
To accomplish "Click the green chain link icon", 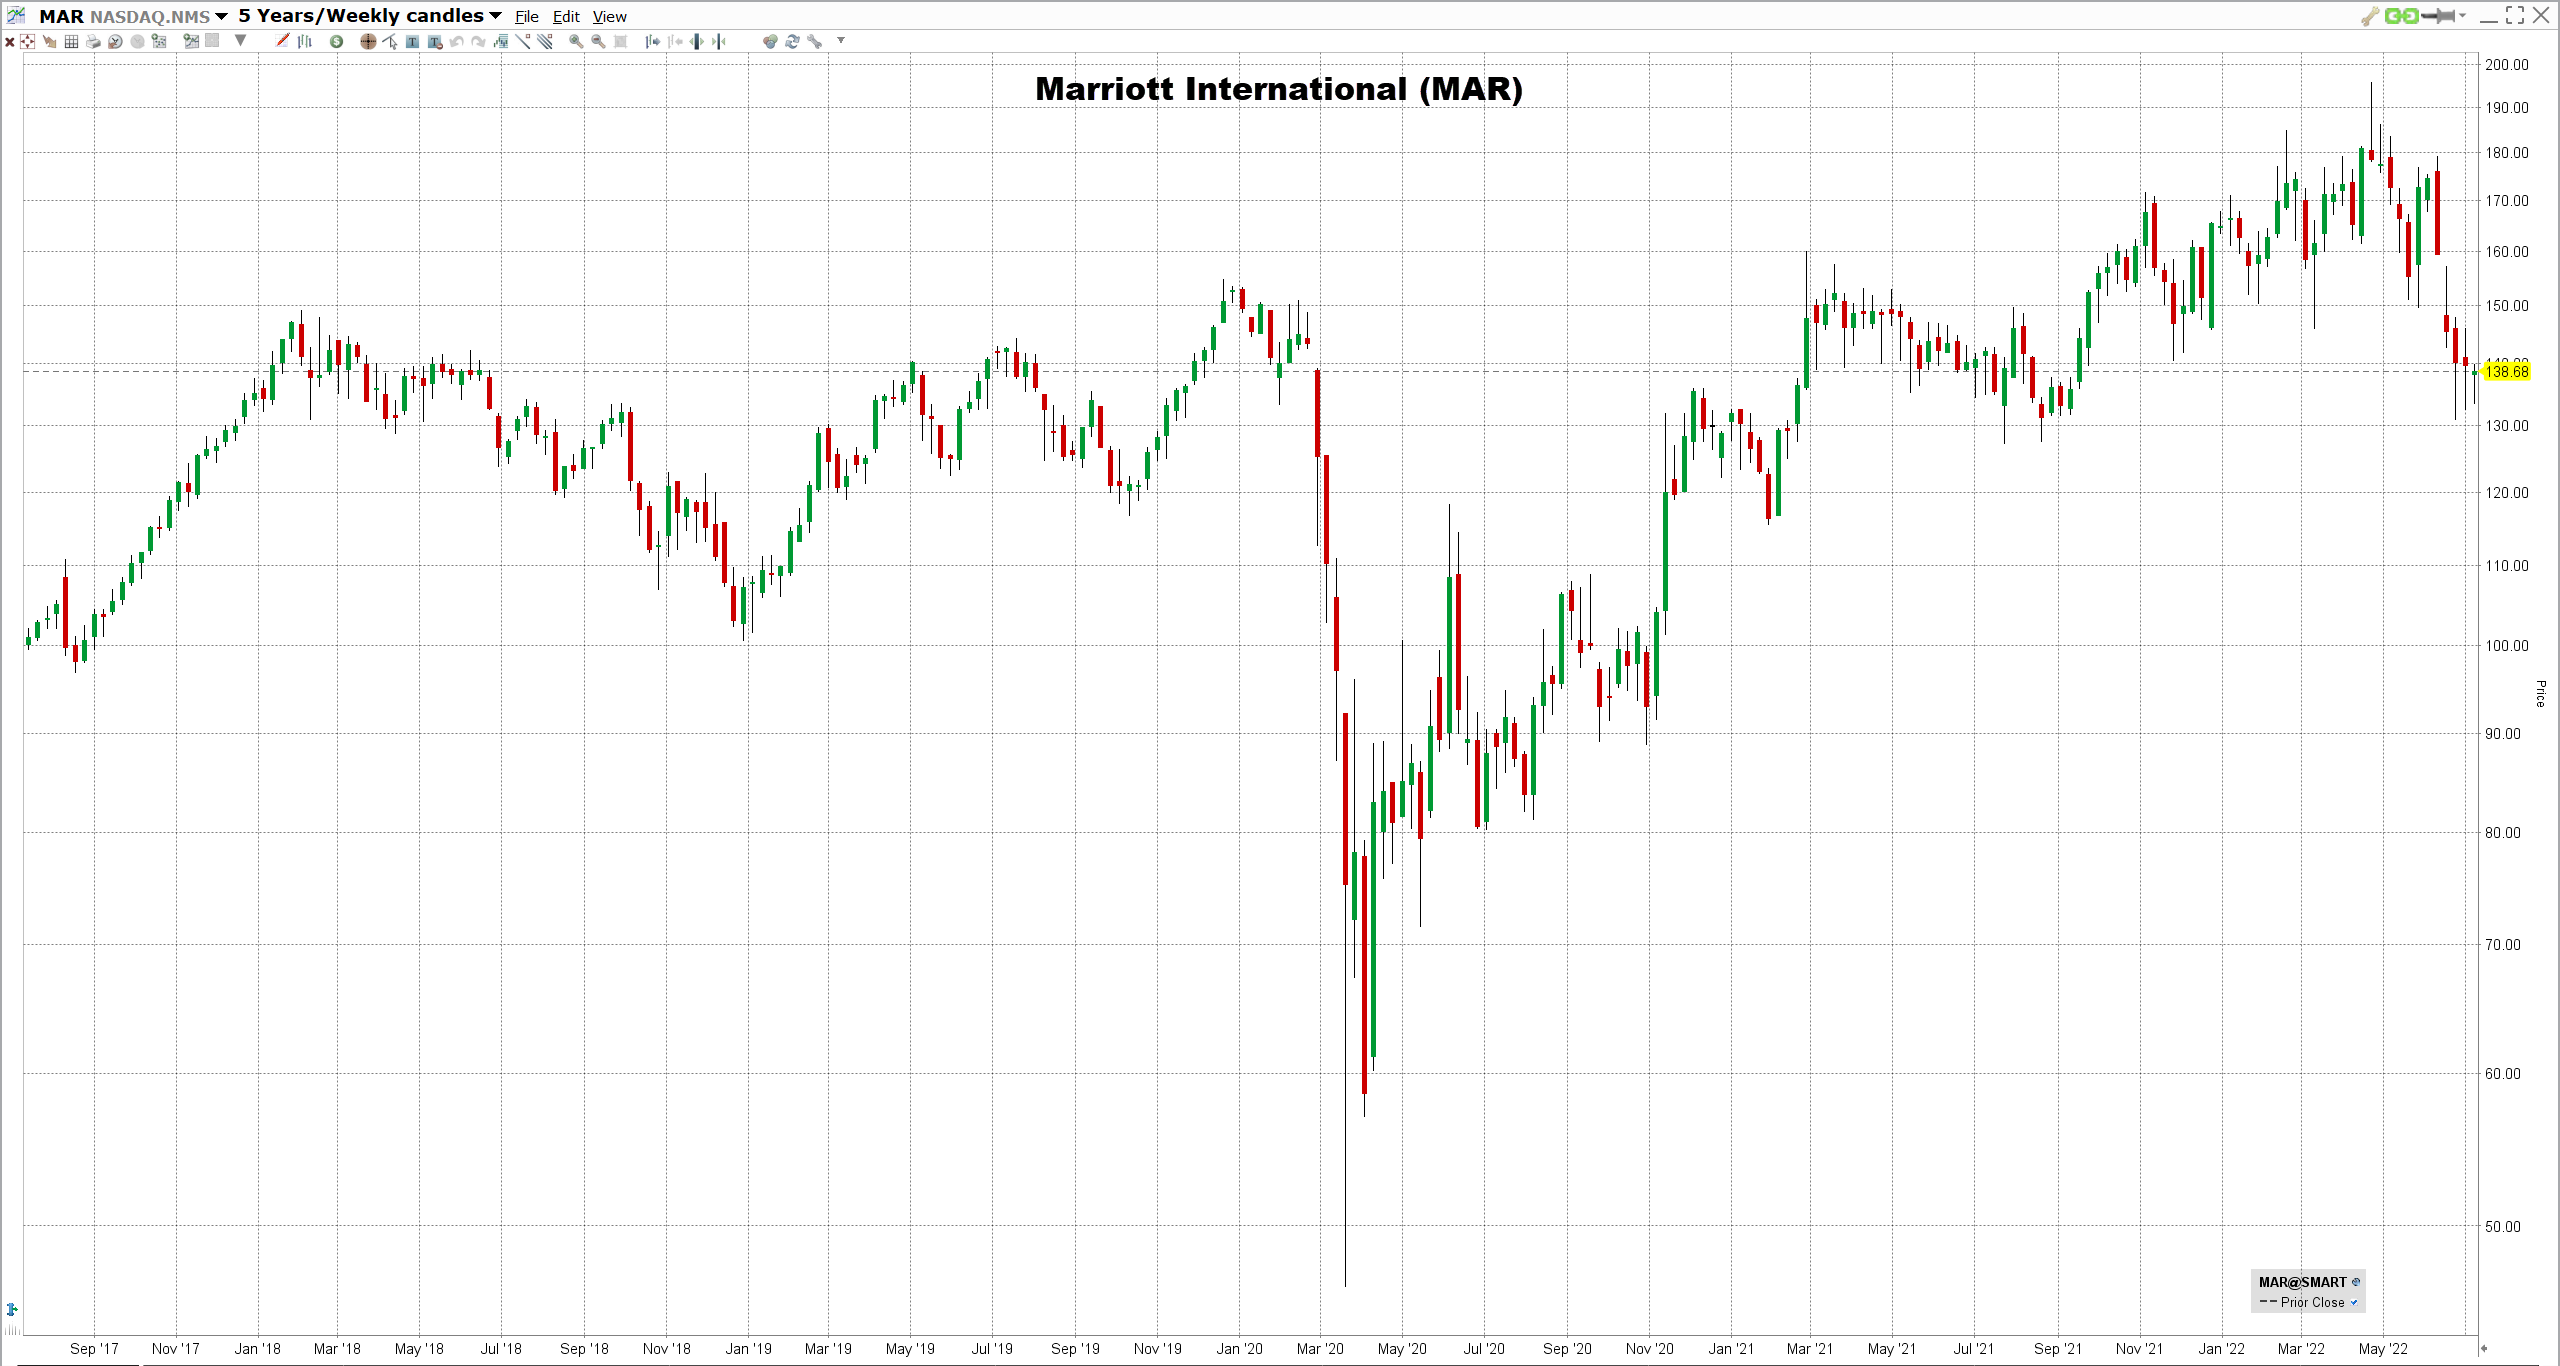I will tap(2401, 15).
